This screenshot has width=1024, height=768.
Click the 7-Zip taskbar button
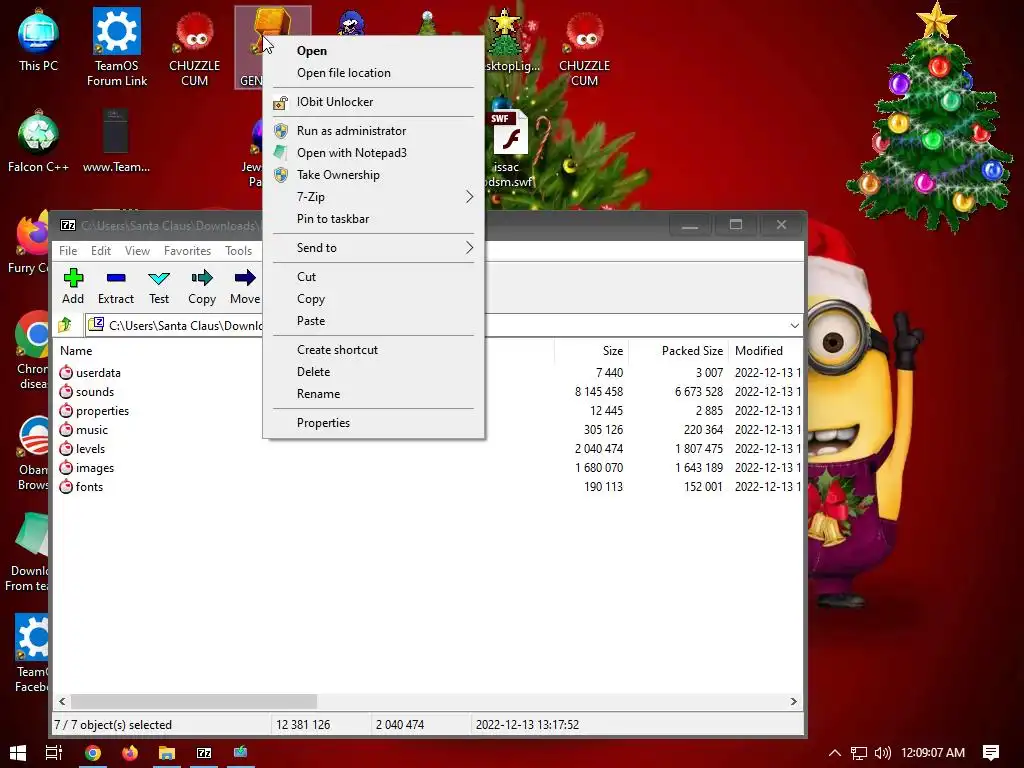coord(204,752)
